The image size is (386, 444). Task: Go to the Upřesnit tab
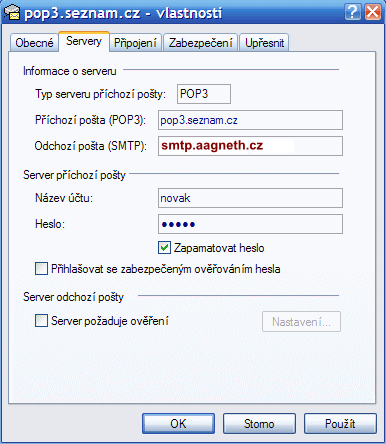(264, 43)
